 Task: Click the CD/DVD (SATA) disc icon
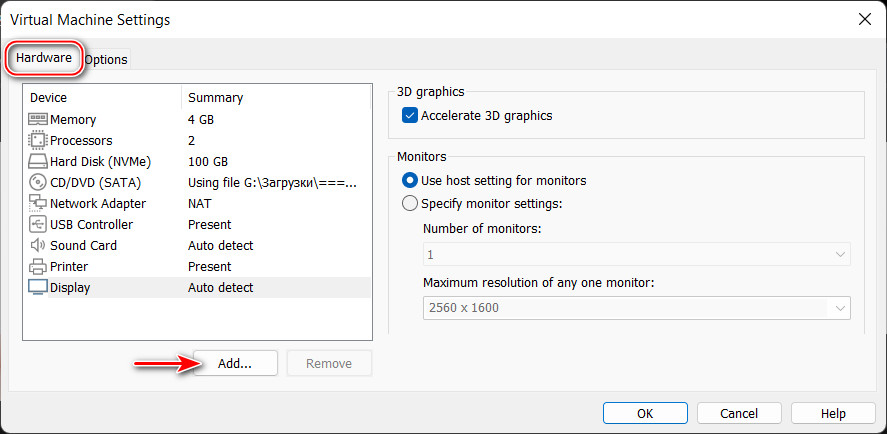point(38,183)
